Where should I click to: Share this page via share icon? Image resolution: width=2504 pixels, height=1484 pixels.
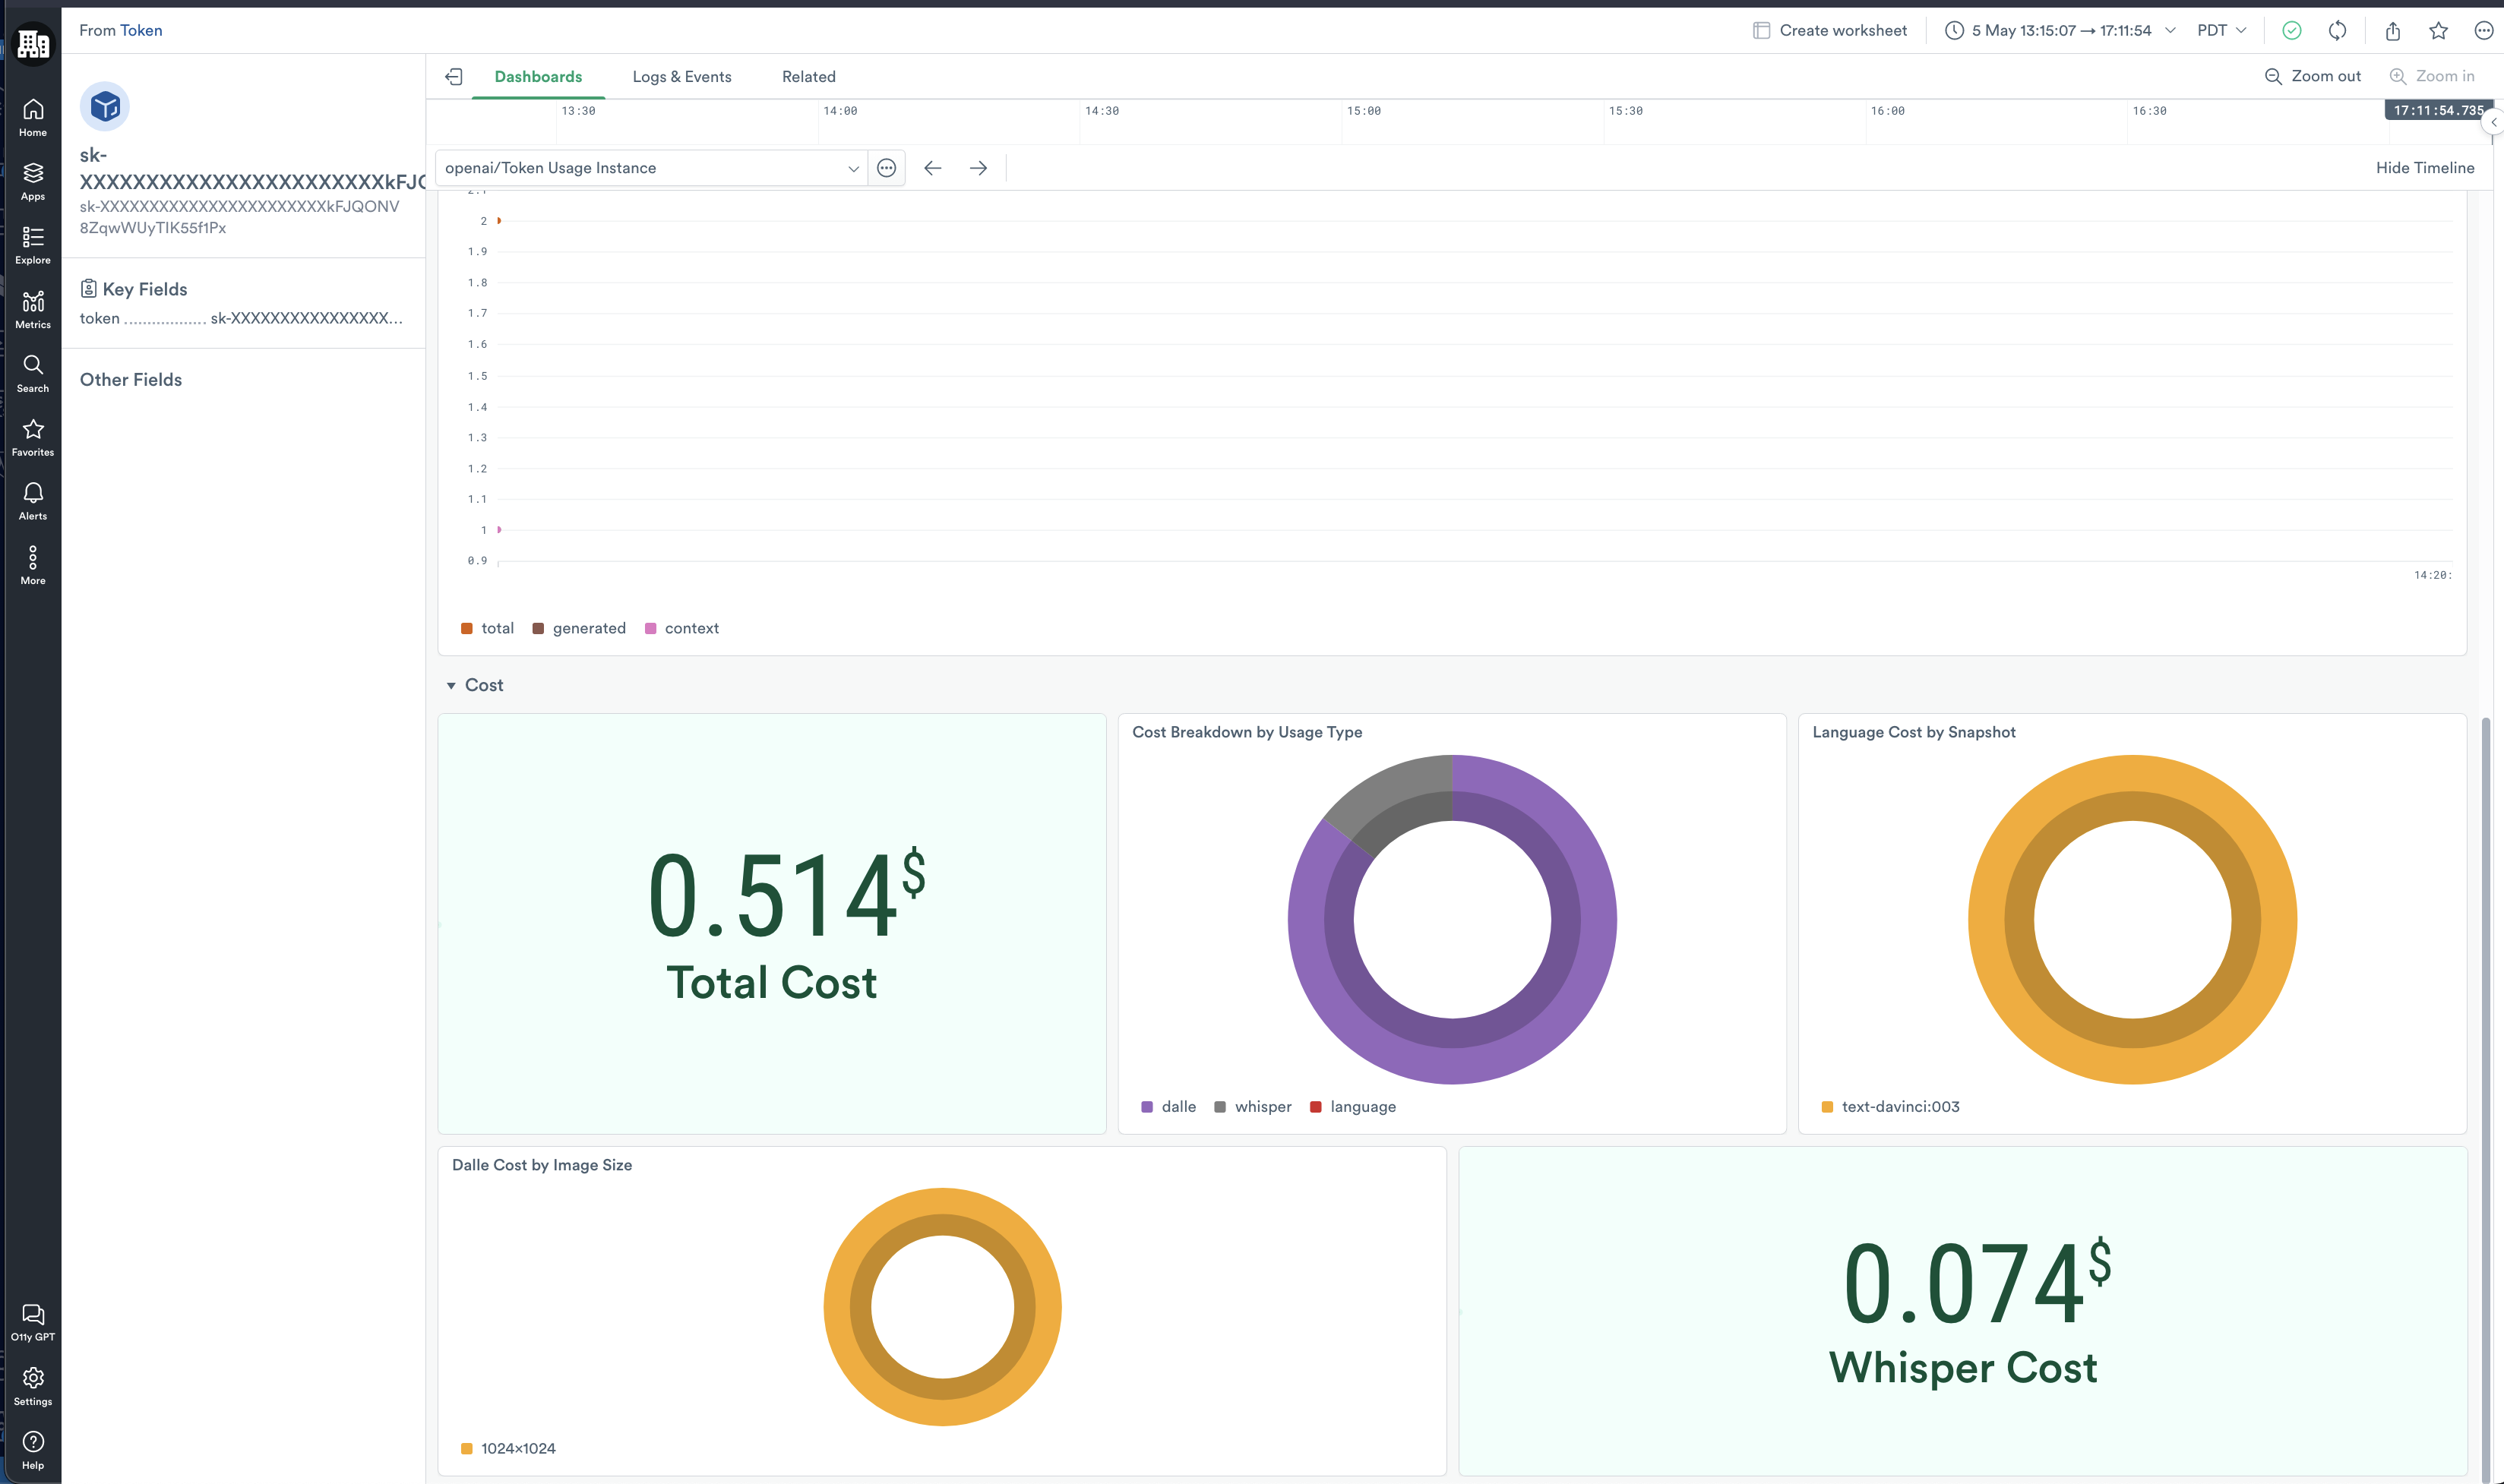[2392, 31]
